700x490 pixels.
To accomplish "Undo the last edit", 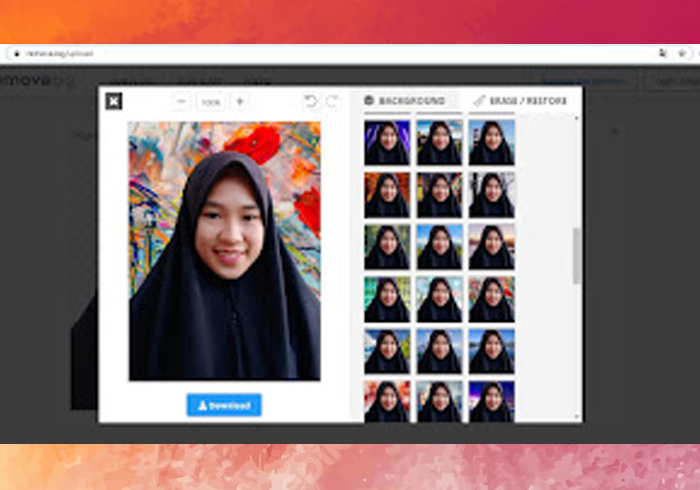I will point(310,101).
